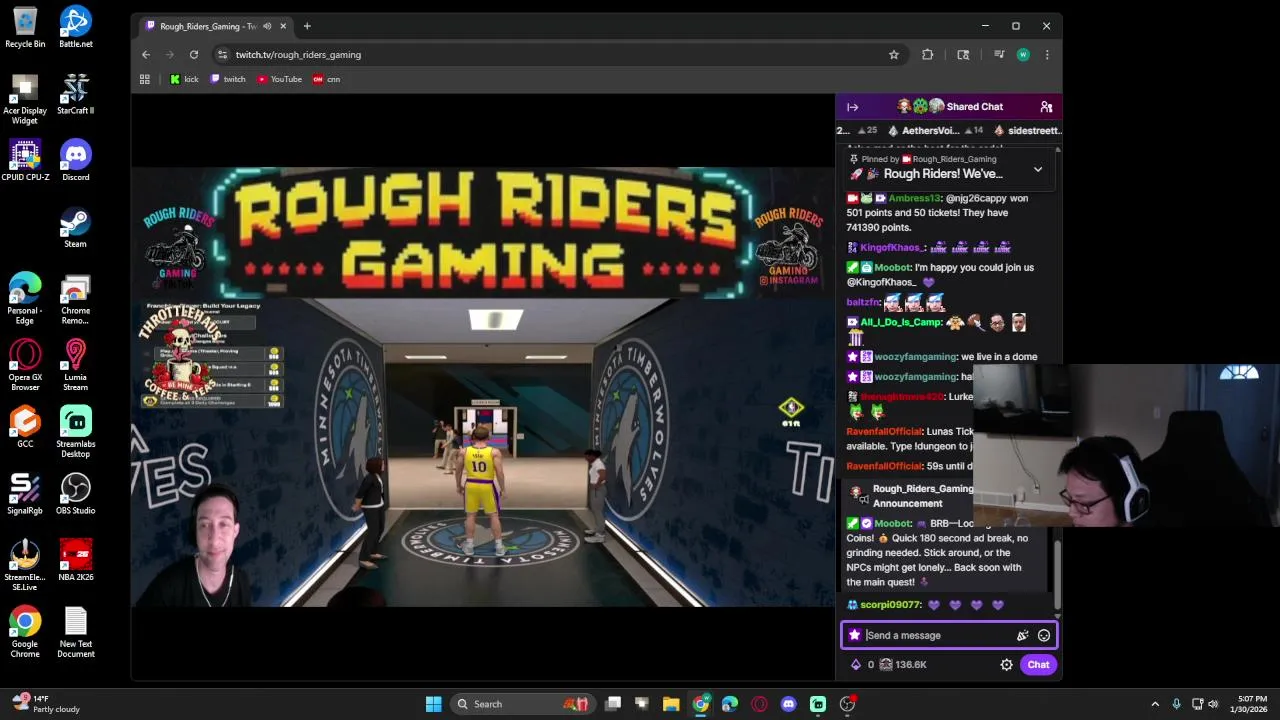The width and height of the screenshot is (1280, 720).
Task: Select the Rough_Riders_Gaming browser tab
Action: (215, 26)
